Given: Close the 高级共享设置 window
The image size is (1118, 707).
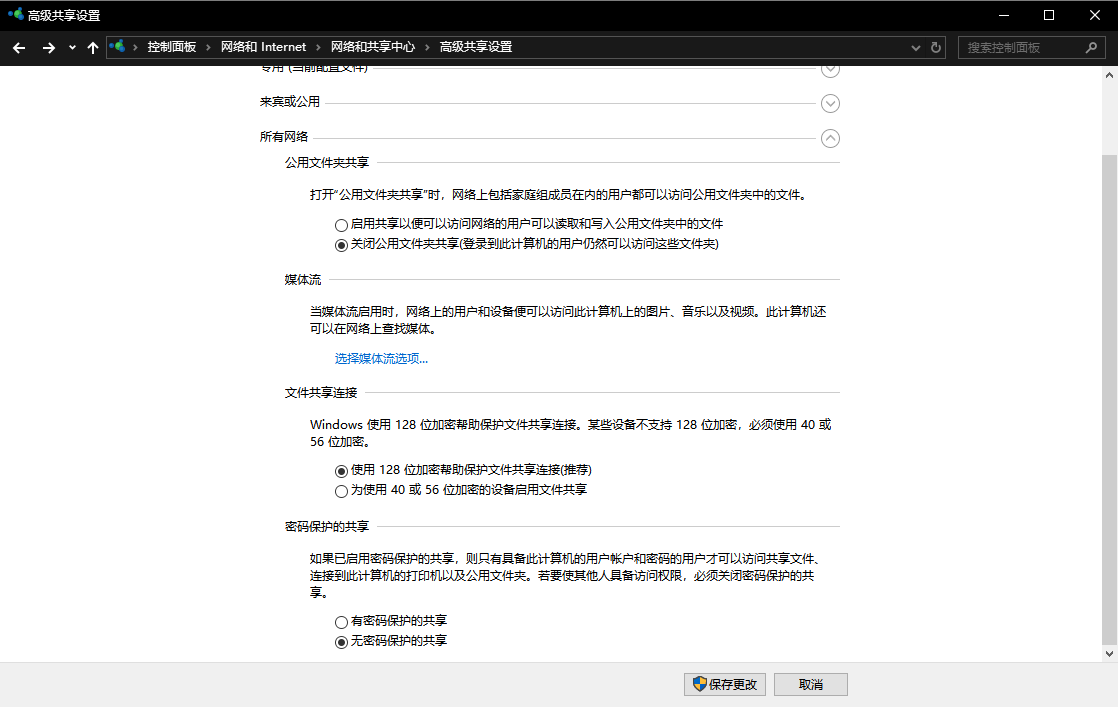Looking at the screenshot, I should (x=1094, y=15).
